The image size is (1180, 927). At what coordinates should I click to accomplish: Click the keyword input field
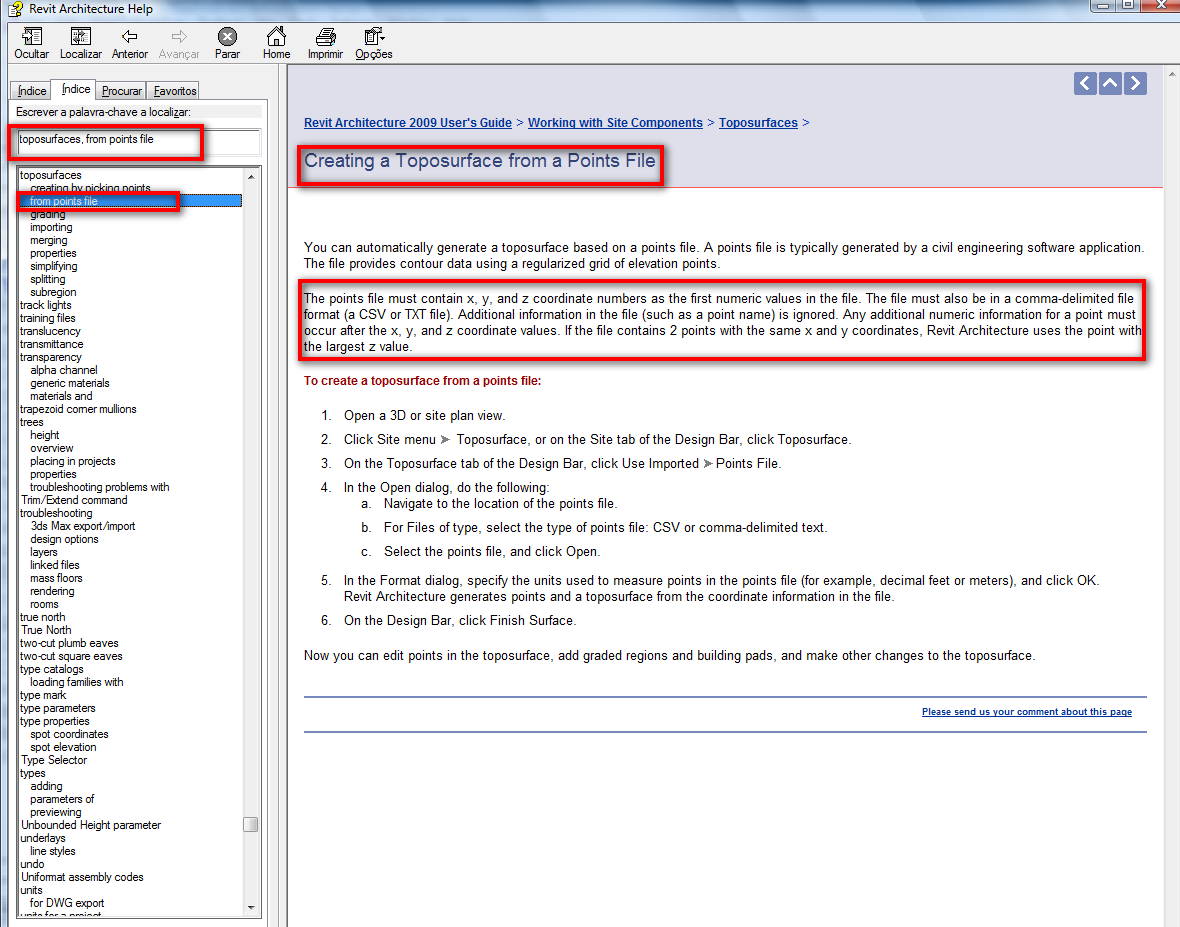[139, 141]
